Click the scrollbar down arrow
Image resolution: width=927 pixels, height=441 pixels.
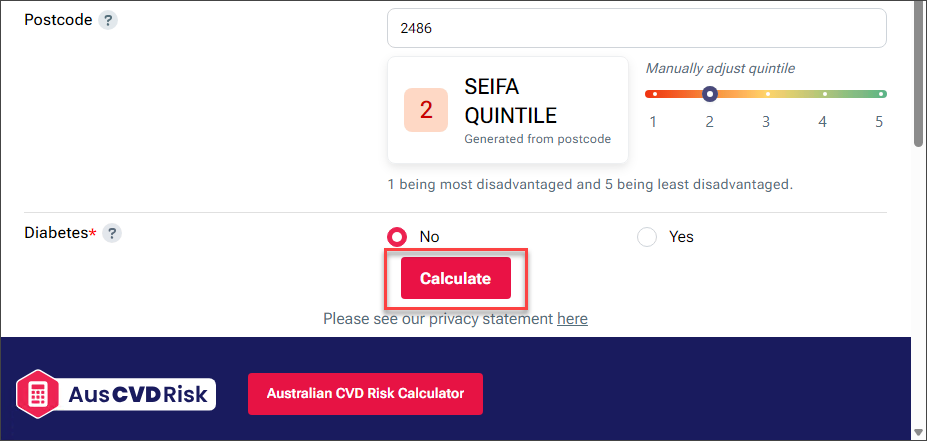(918, 432)
